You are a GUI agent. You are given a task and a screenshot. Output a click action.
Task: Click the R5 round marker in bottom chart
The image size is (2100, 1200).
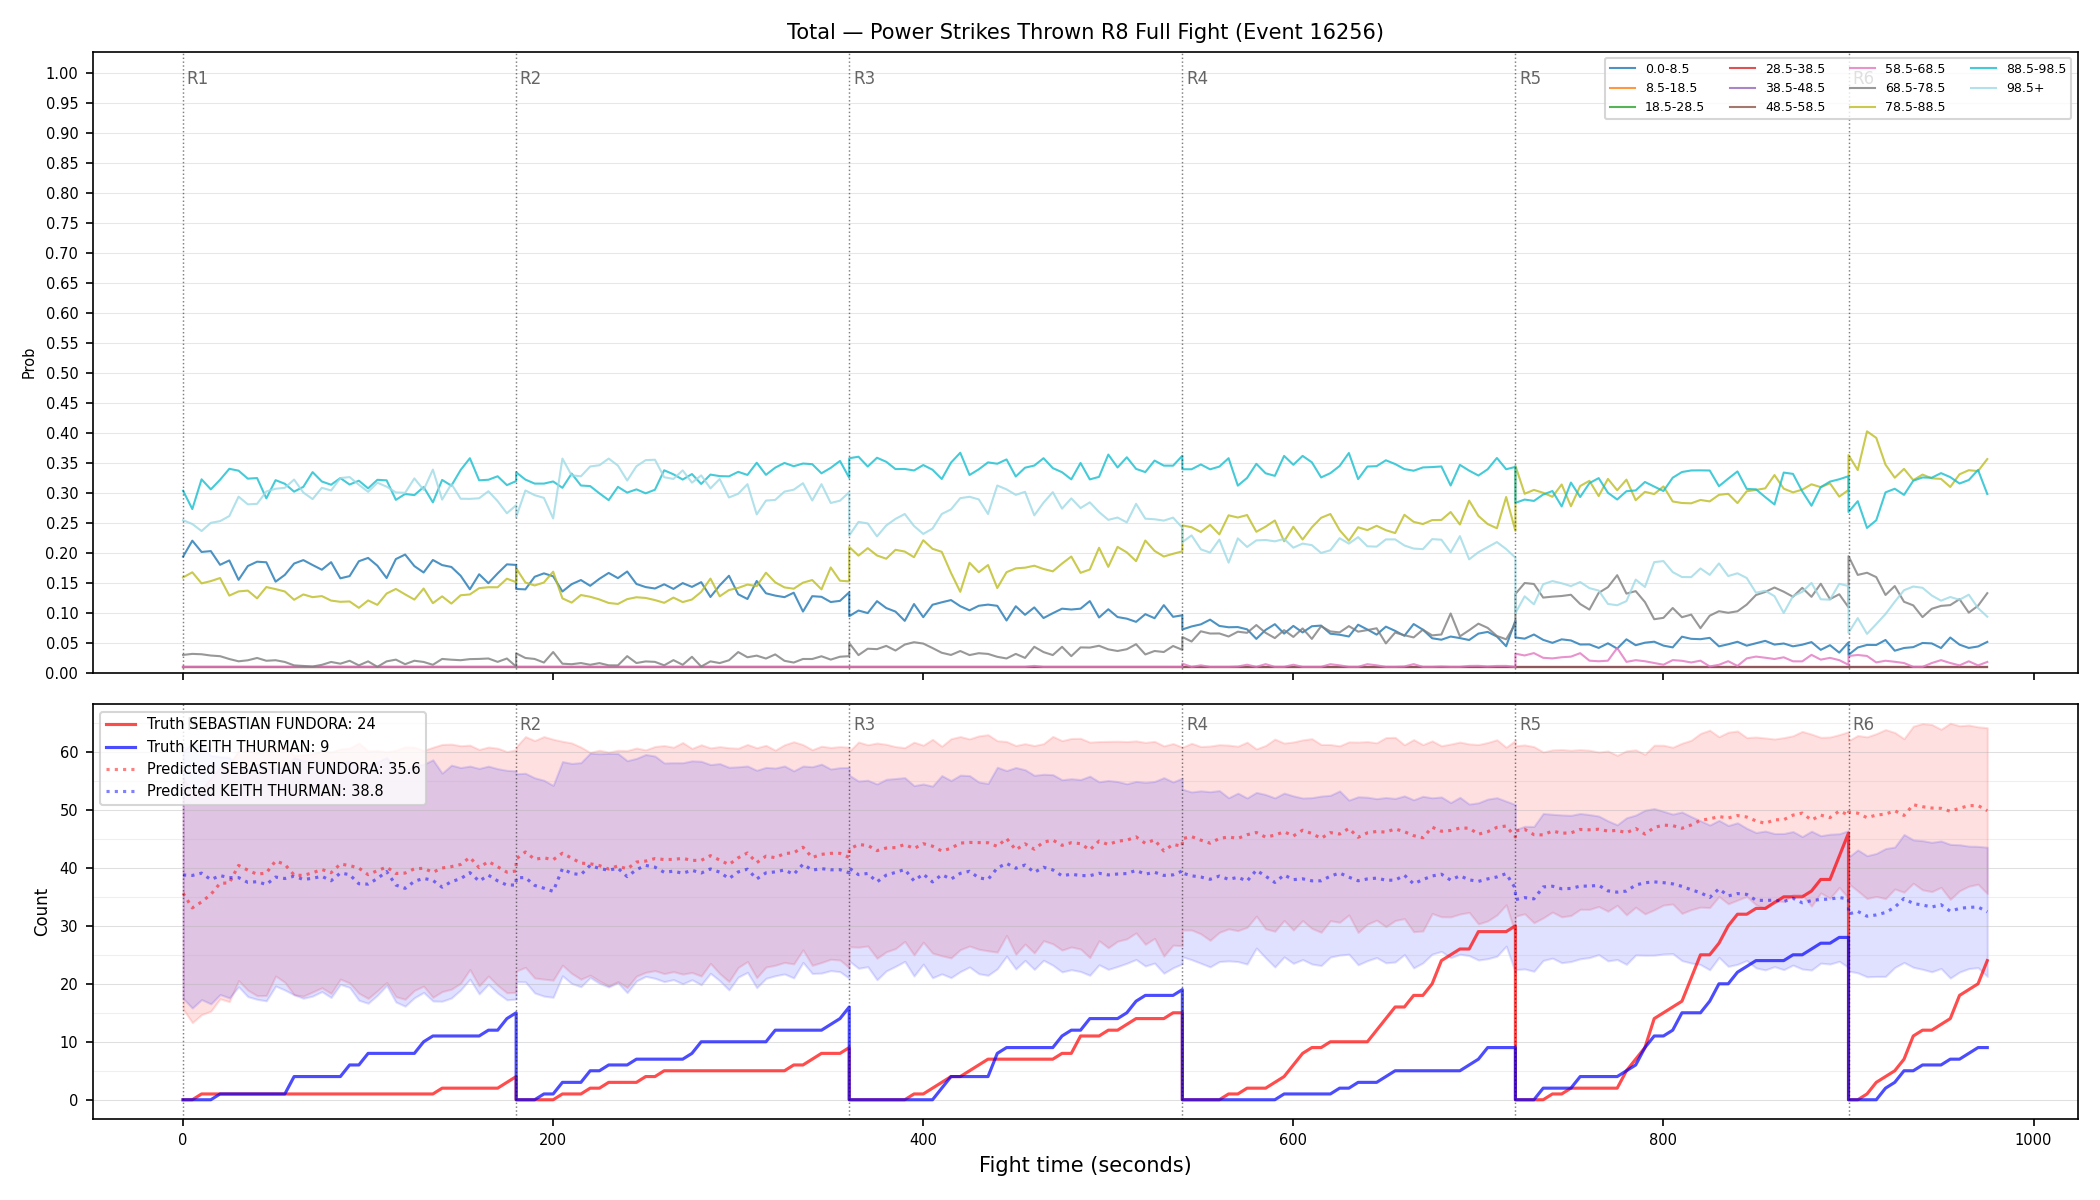click(1530, 724)
